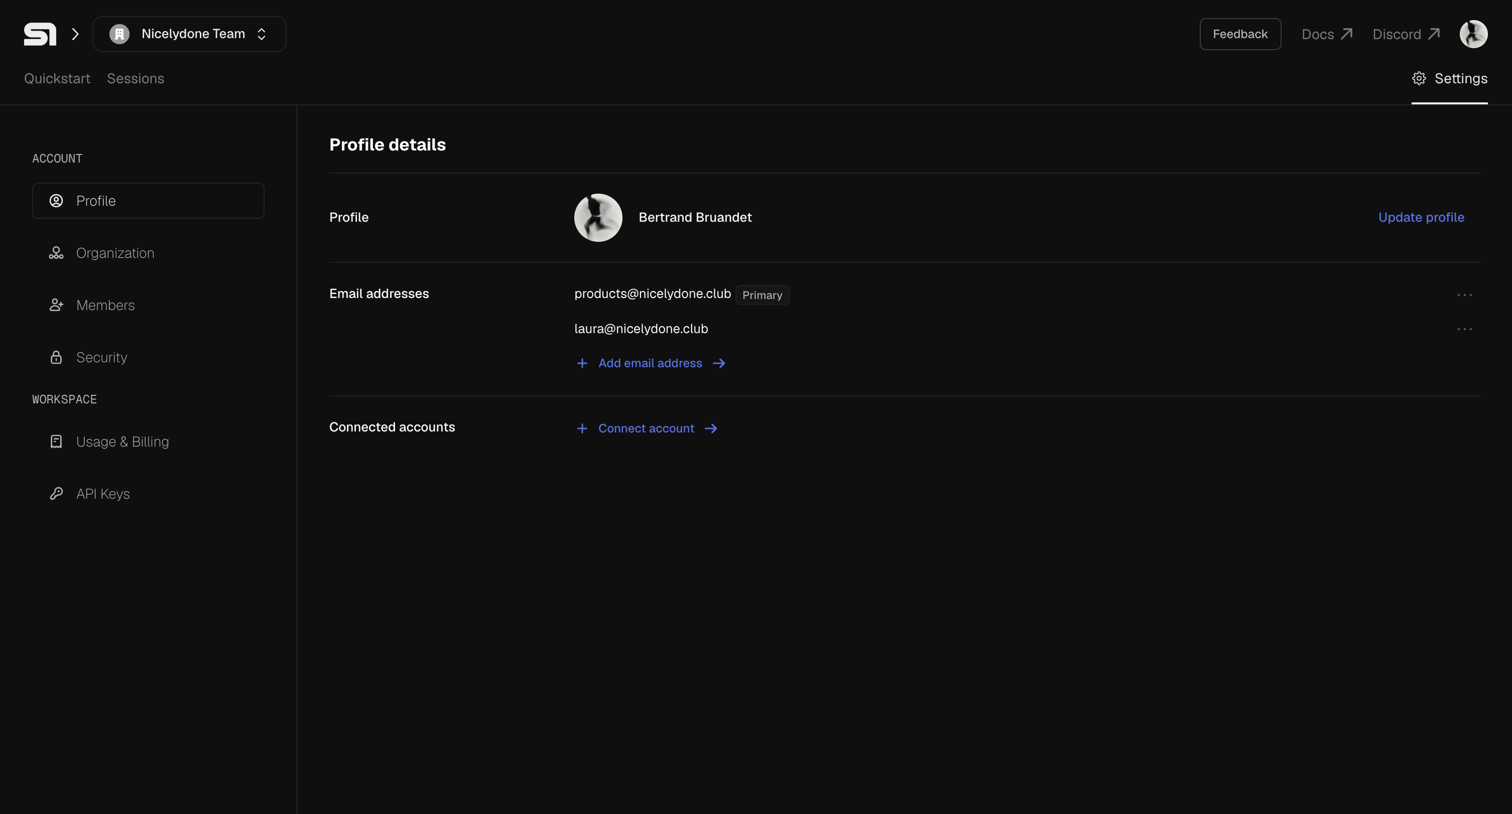Viewport: 1512px width, 814px height.
Task: Click Add email address link
Action: point(650,363)
